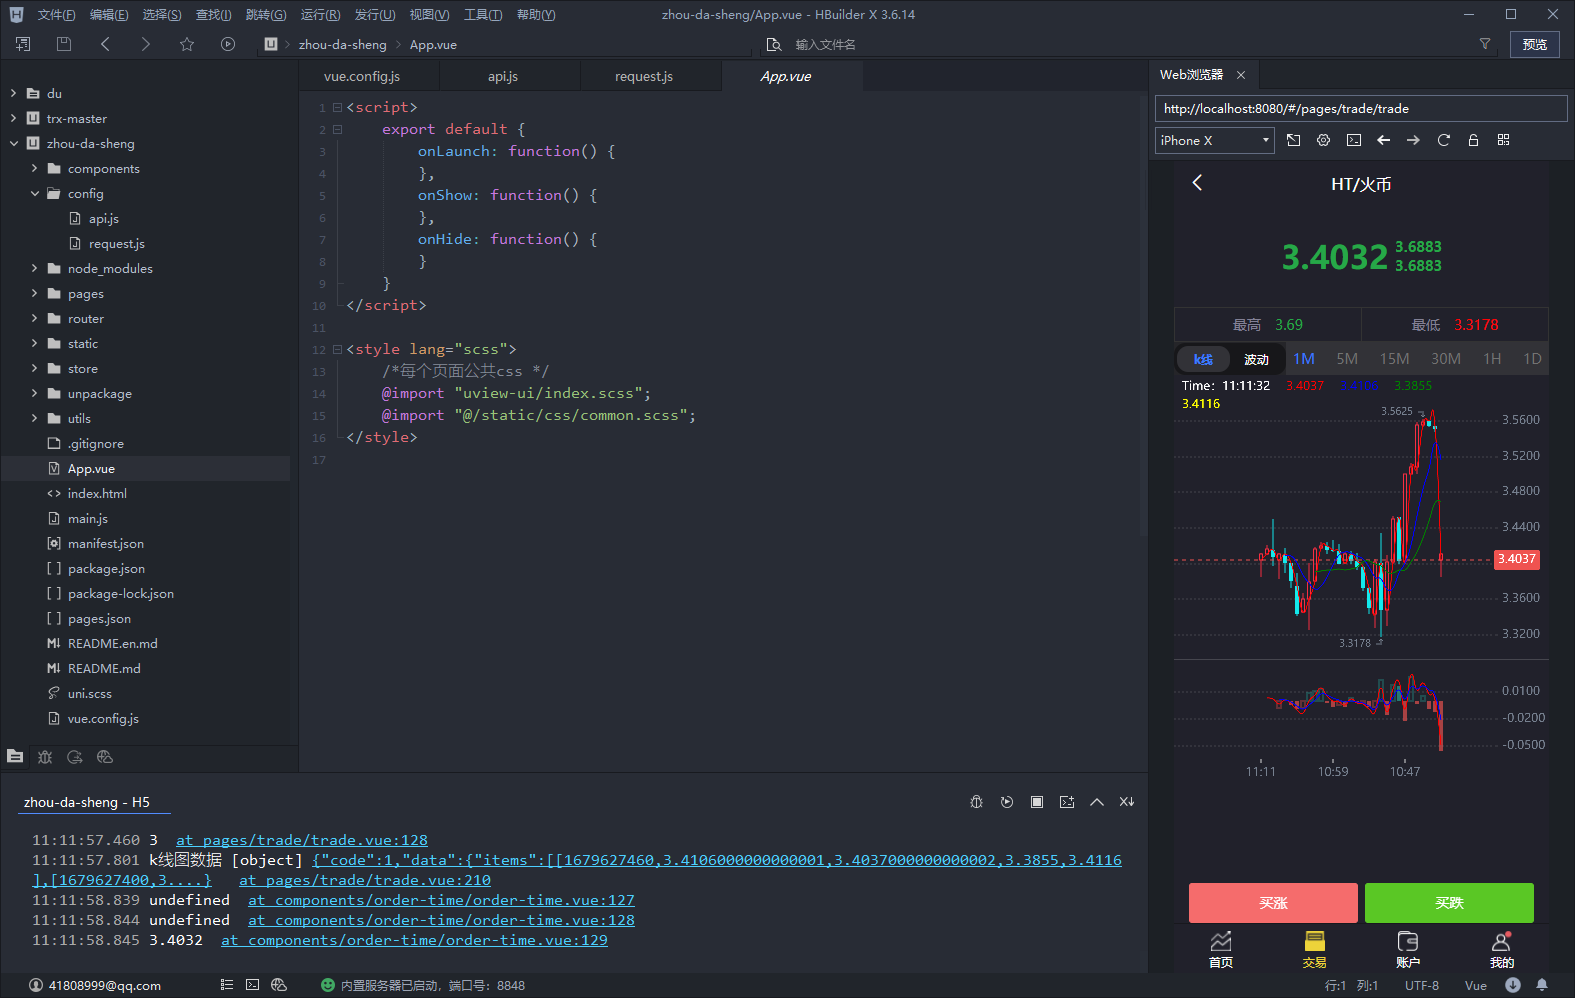Expand the node_modules folder
Screen dimensions: 1575x998
pyautogui.click(x=34, y=268)
